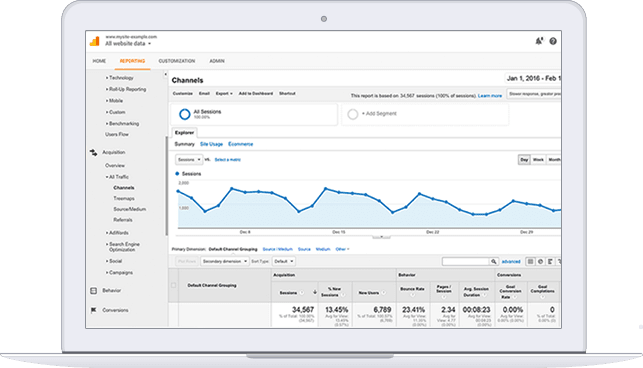This screenshot has height=368, width=643.
Task: Go to the REPORTING tab
Action: (132, 61)
